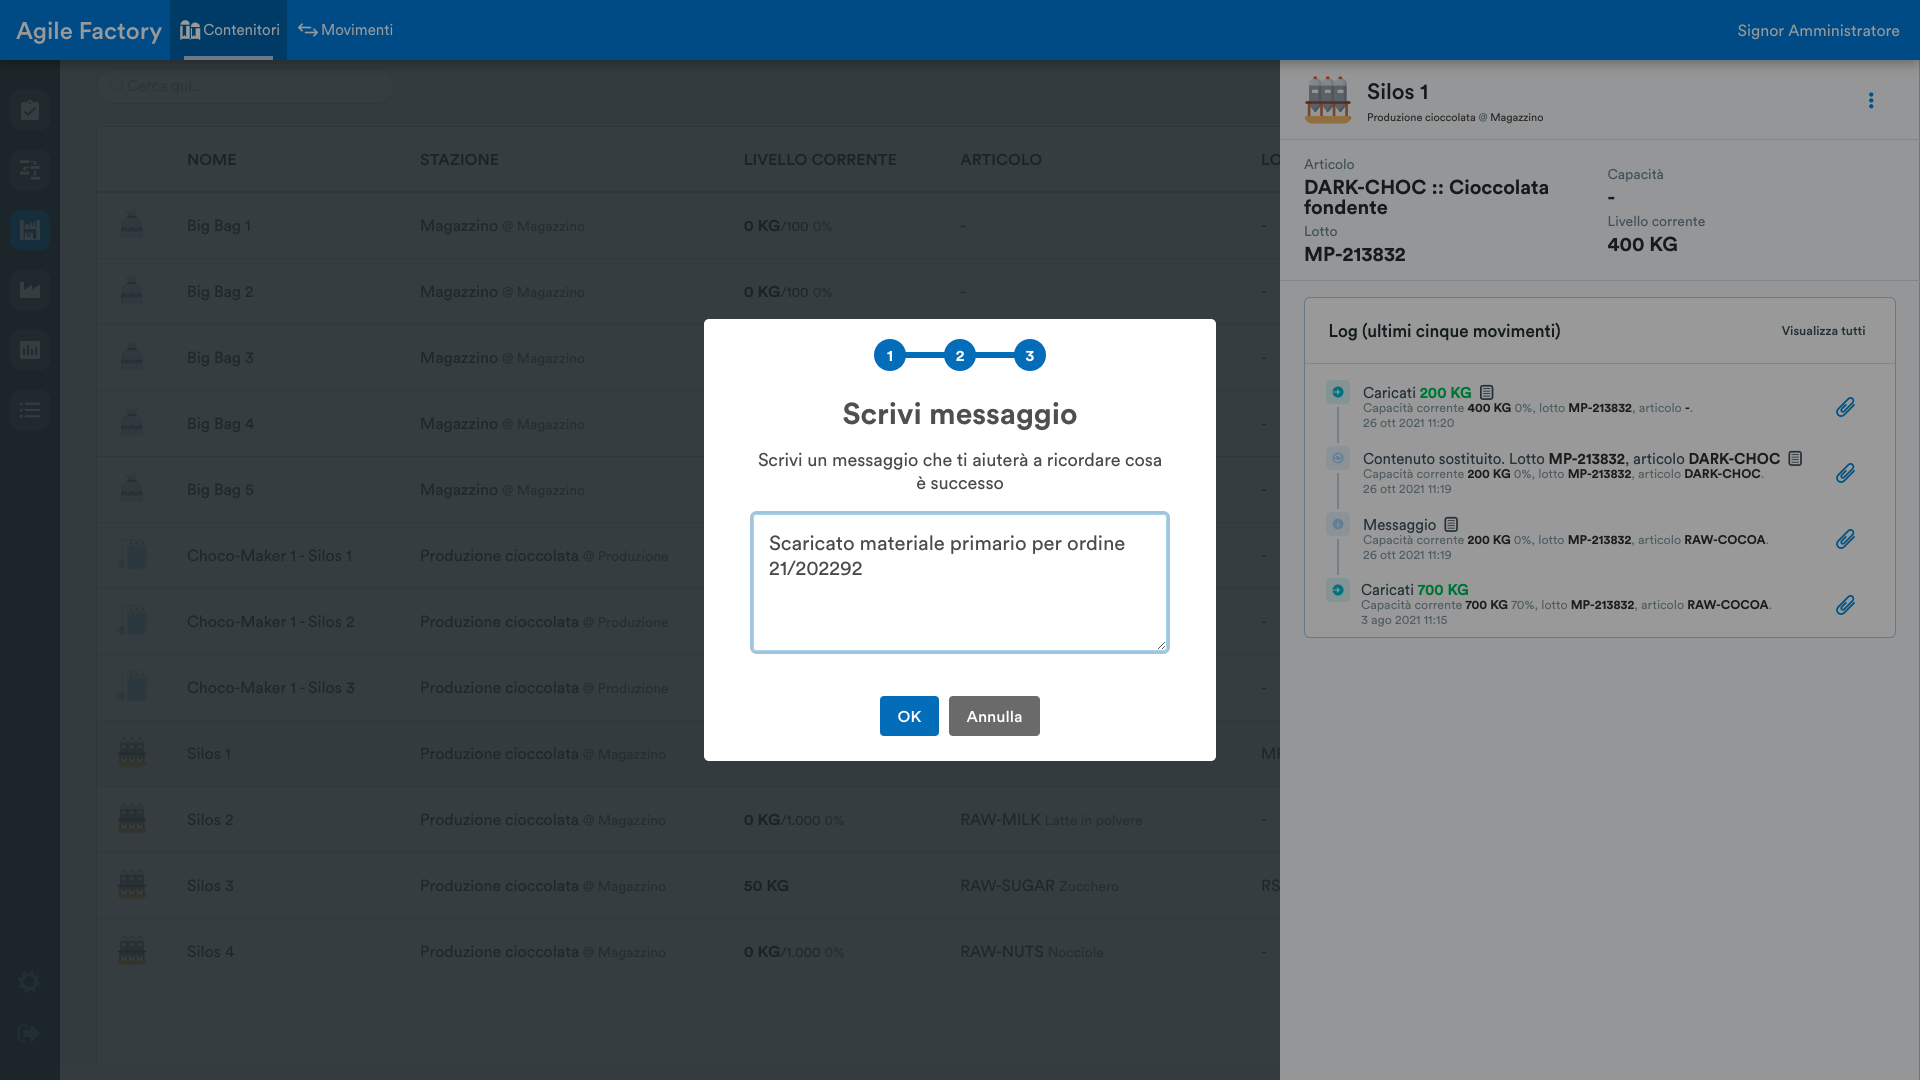Sort by the STAZIONE column header
The height and width of the screenshot is (1080, 1920).
(x=459, y=160)
